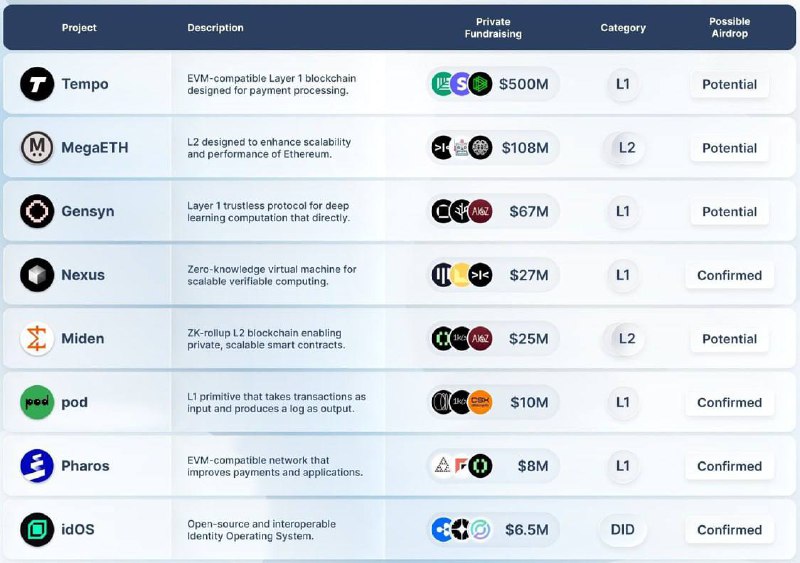Click the Miden orange logo icon
The width and height of the screenshot is (800, 563).
click(37, 339)
